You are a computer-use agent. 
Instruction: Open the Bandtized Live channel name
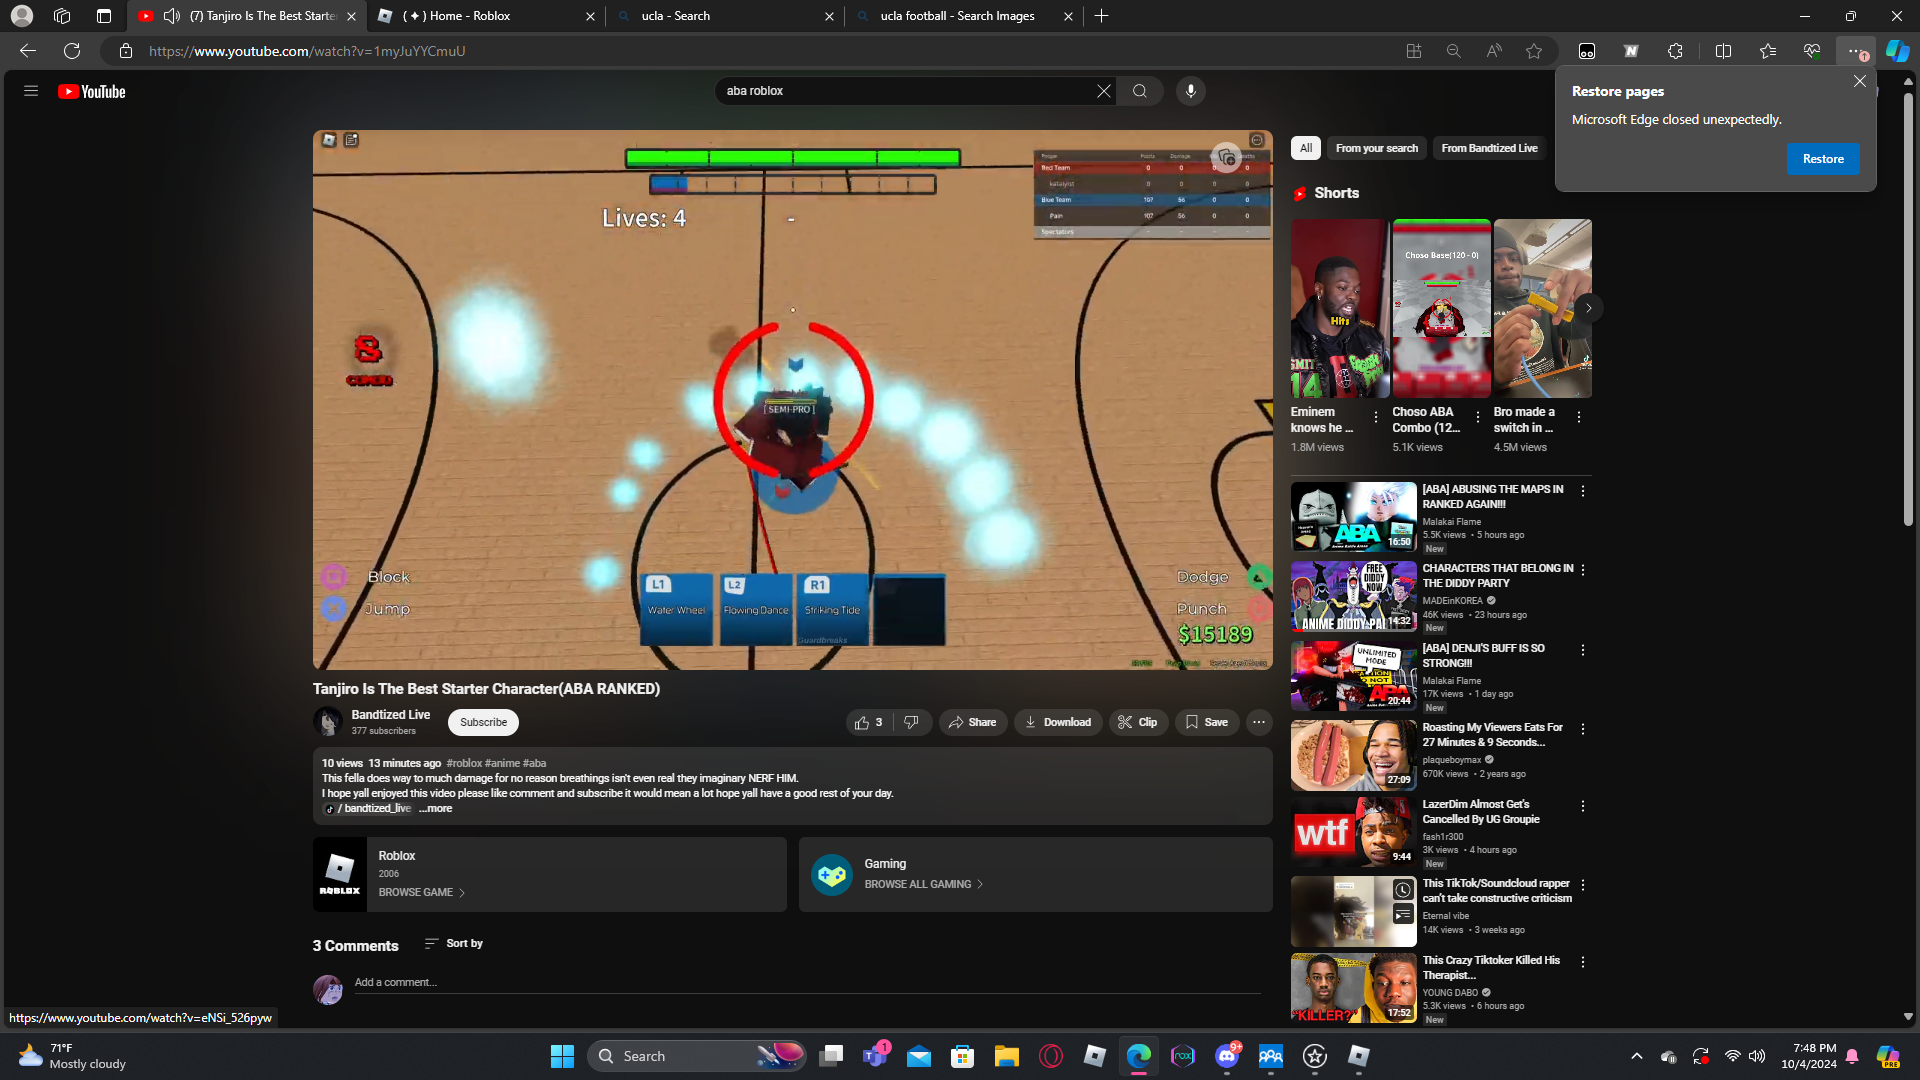(x=390, y=715)
